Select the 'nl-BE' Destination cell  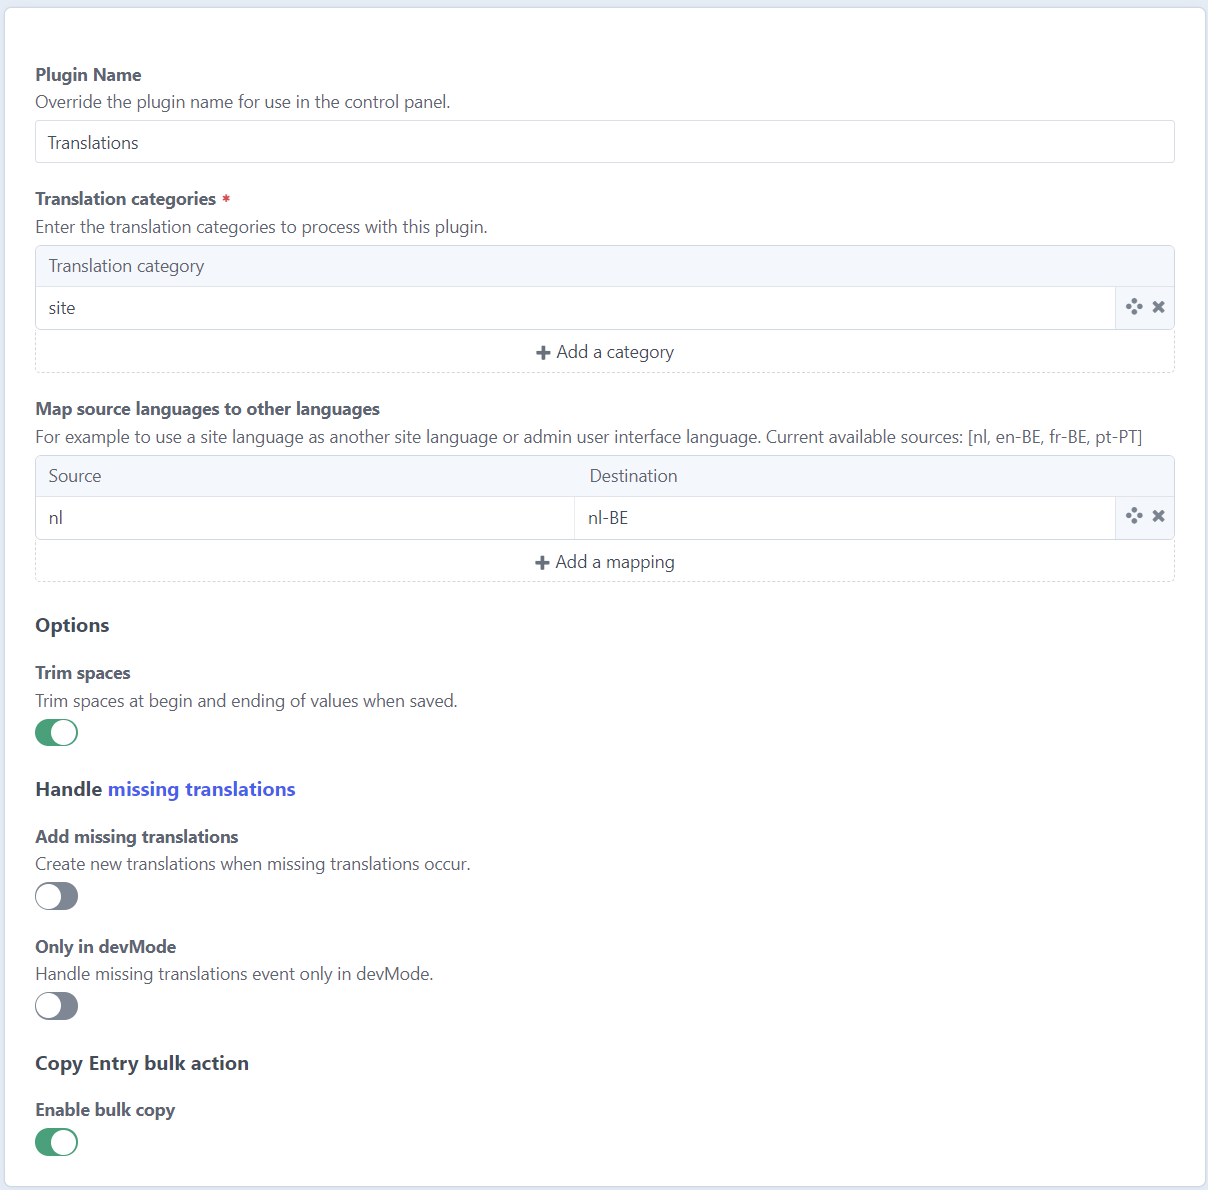point(844,518)
